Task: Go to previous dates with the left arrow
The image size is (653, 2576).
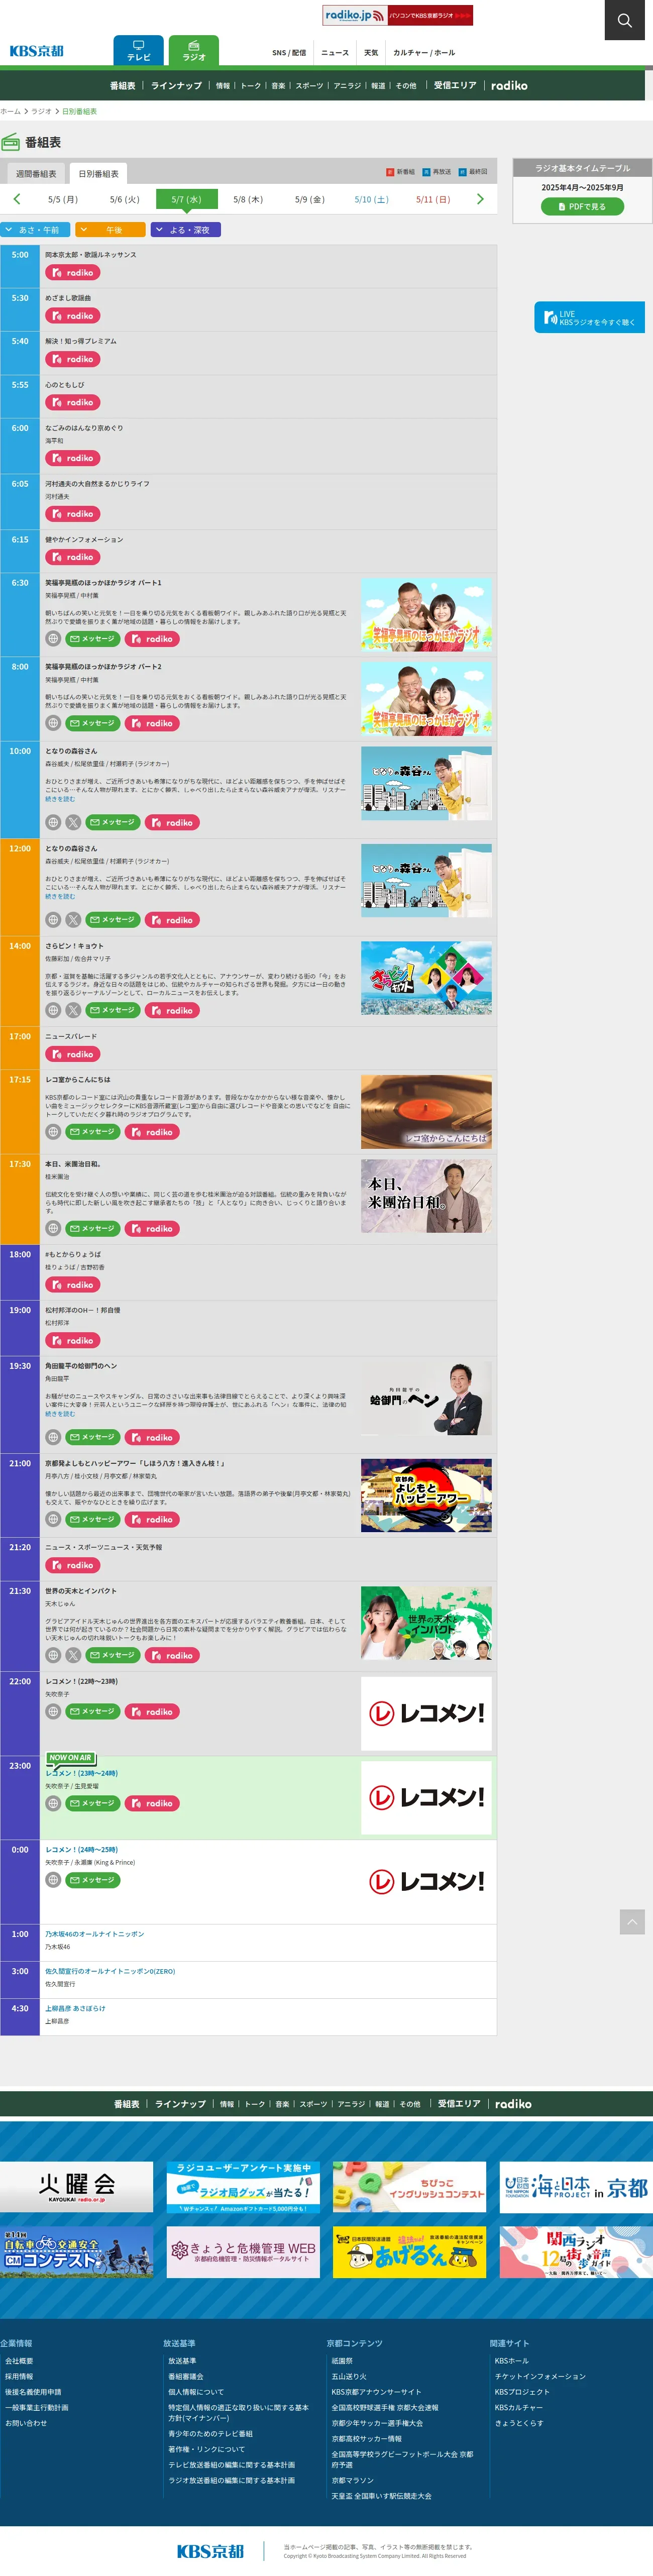Action: click(x=16, y=199)
